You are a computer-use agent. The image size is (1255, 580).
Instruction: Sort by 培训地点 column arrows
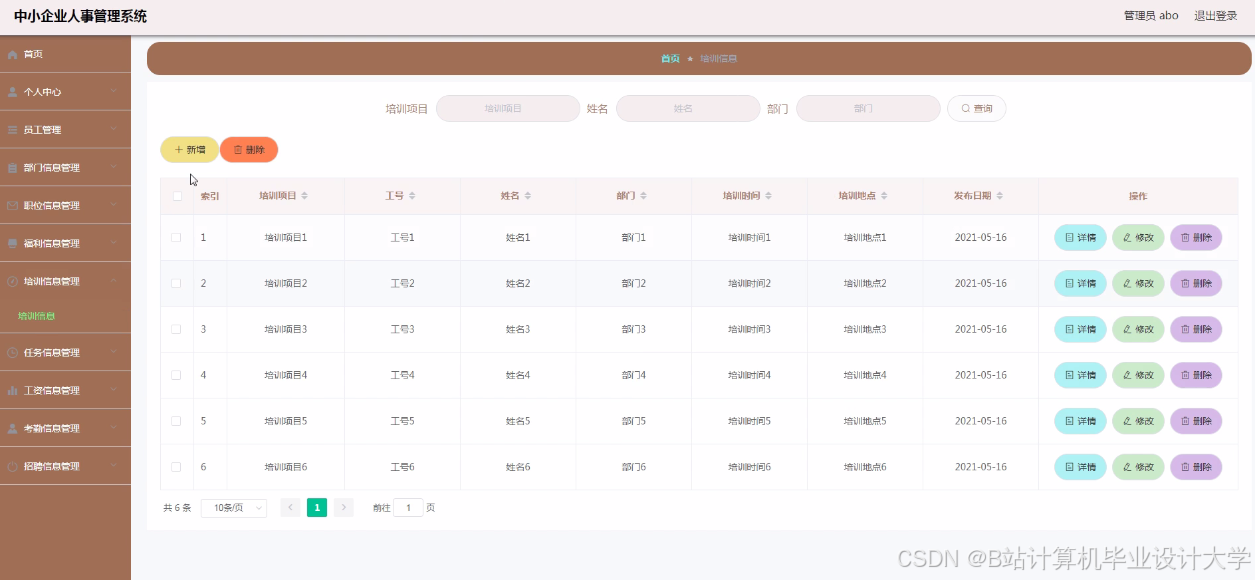click(884, 196)
